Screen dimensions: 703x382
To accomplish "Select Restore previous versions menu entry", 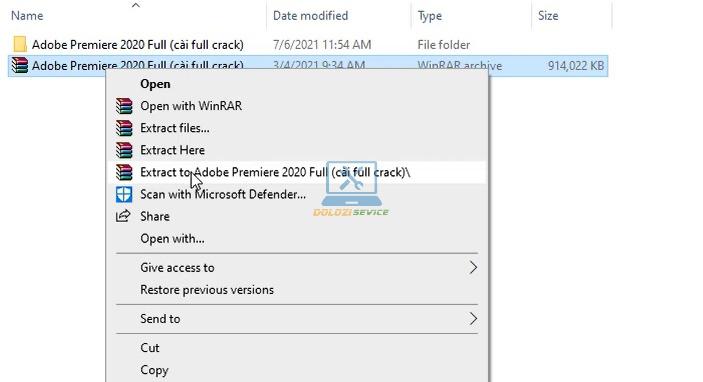I will pos(207,290).
